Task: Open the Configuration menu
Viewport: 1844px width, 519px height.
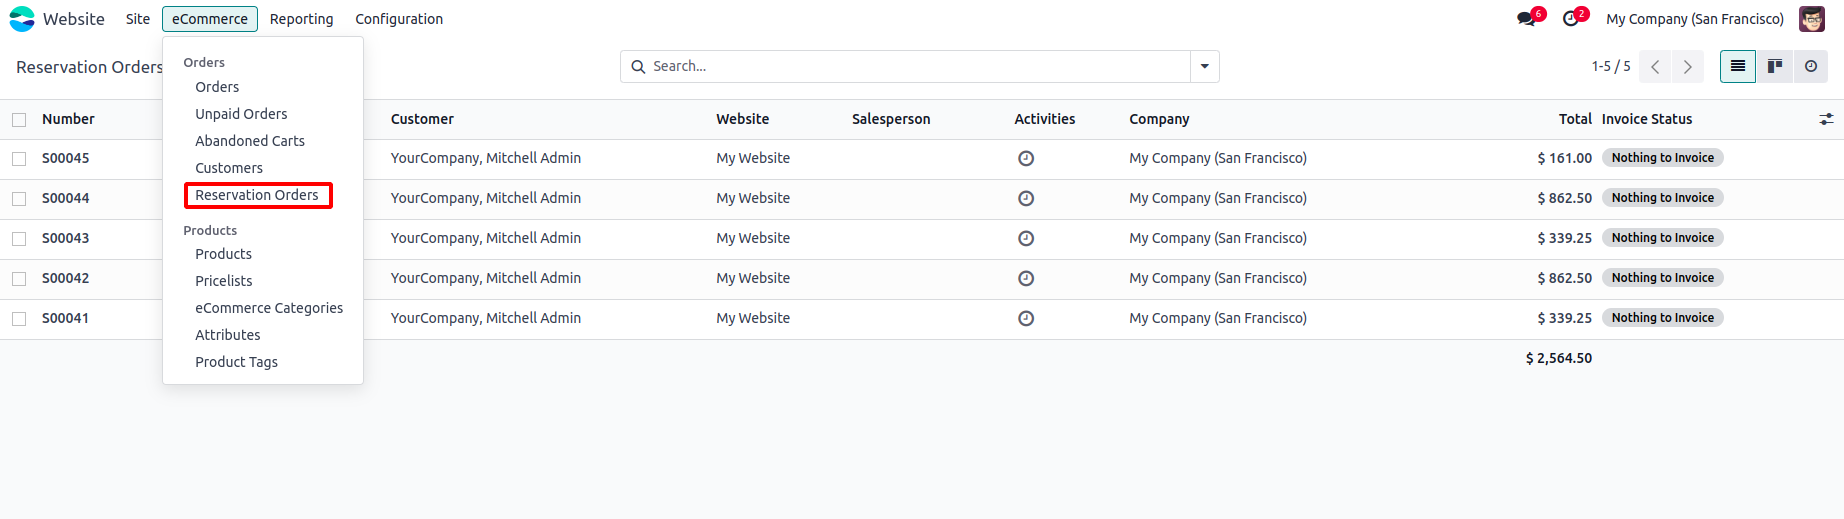Action: (399, 19)
